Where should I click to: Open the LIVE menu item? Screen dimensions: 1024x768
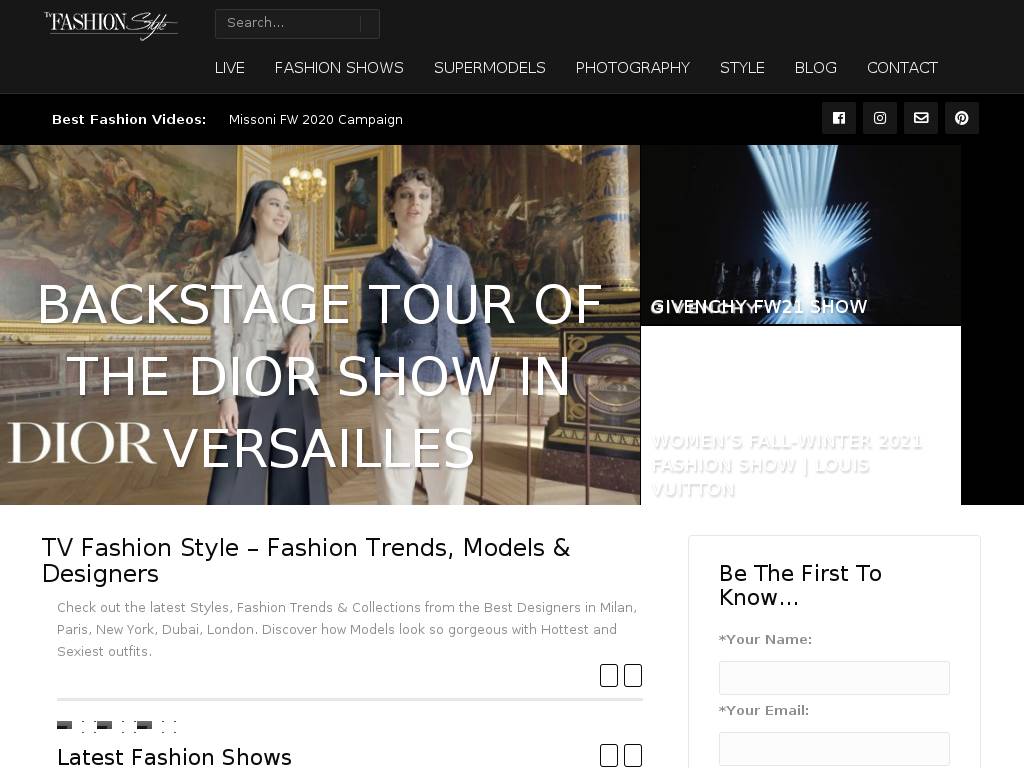point(229,68)
